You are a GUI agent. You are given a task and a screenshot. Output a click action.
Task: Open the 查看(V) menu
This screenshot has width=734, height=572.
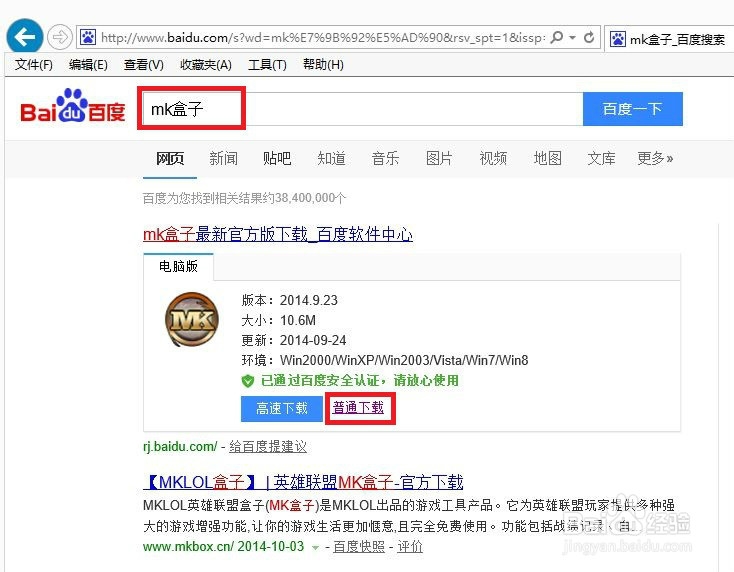click(x=144, y=65)
